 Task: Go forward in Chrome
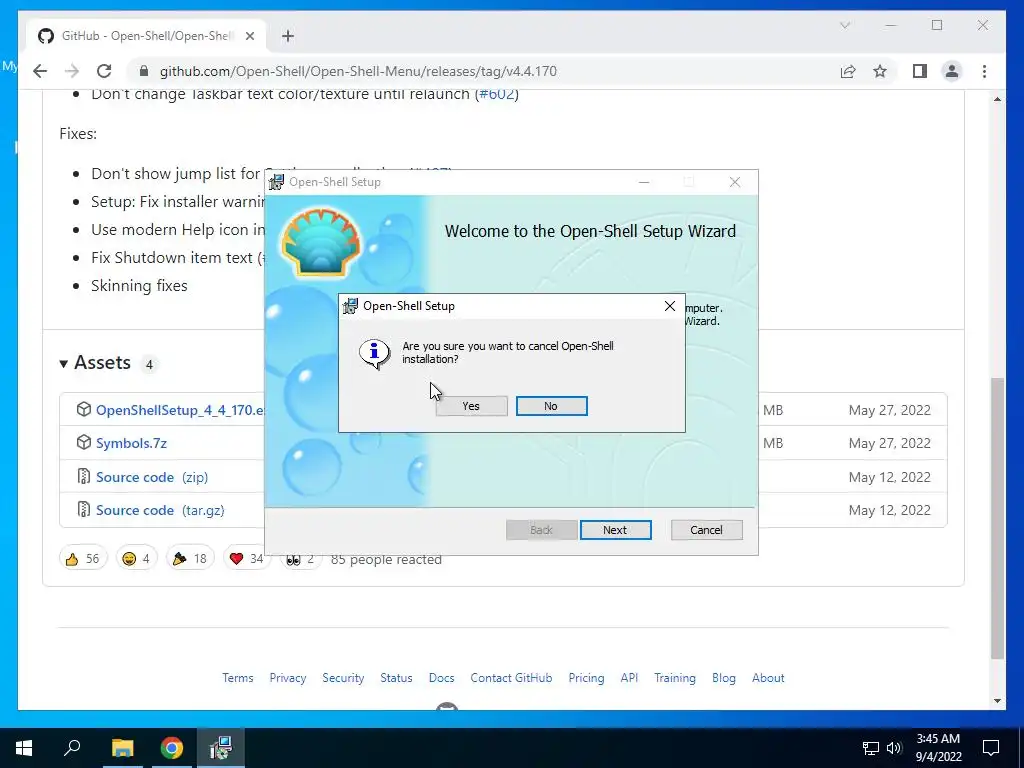coord(72,71)
